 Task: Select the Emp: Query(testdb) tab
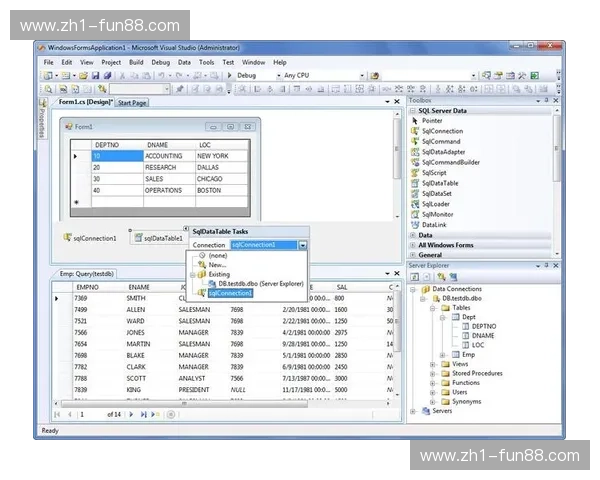(x=86, y=274)
